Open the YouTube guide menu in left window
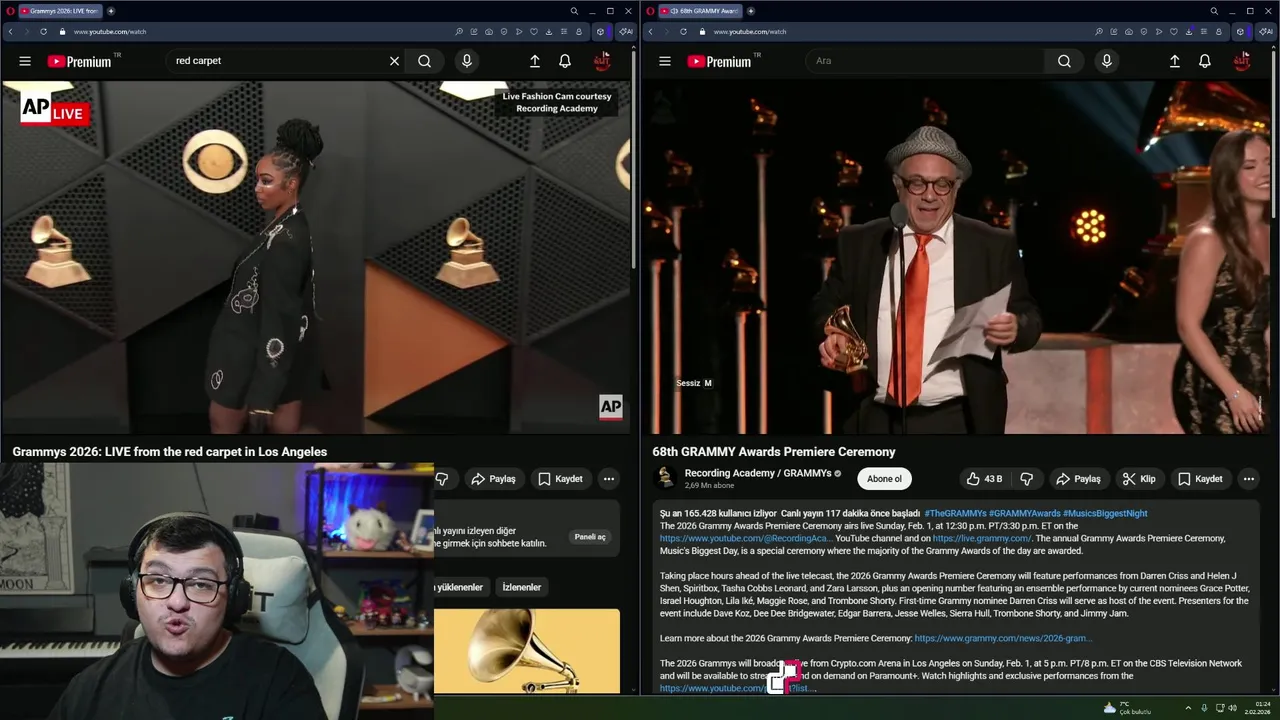Screen dimensions: 1280x720 click(x=25, y=61)
